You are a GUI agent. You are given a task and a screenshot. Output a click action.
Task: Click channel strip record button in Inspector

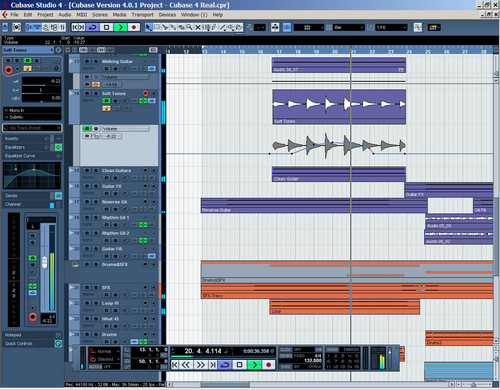[32, 317]
